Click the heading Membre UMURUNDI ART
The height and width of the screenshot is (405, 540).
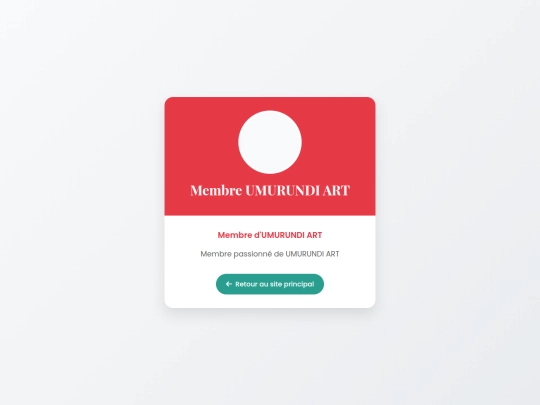coord(270,190)
